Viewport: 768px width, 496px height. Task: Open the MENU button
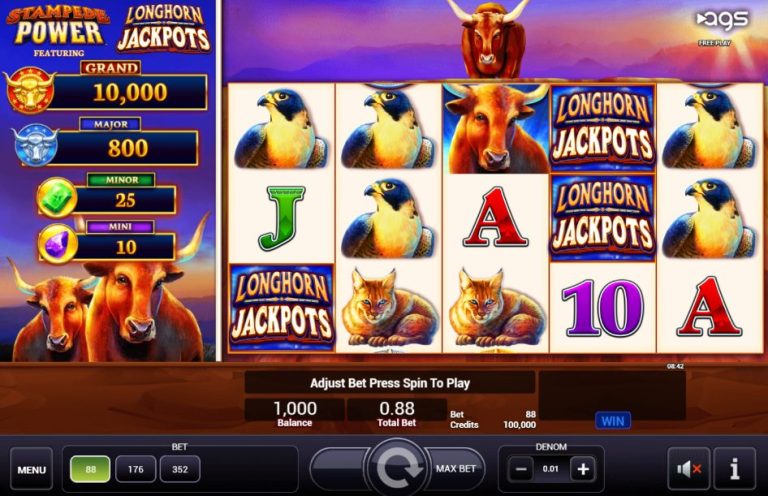point(31,470)
